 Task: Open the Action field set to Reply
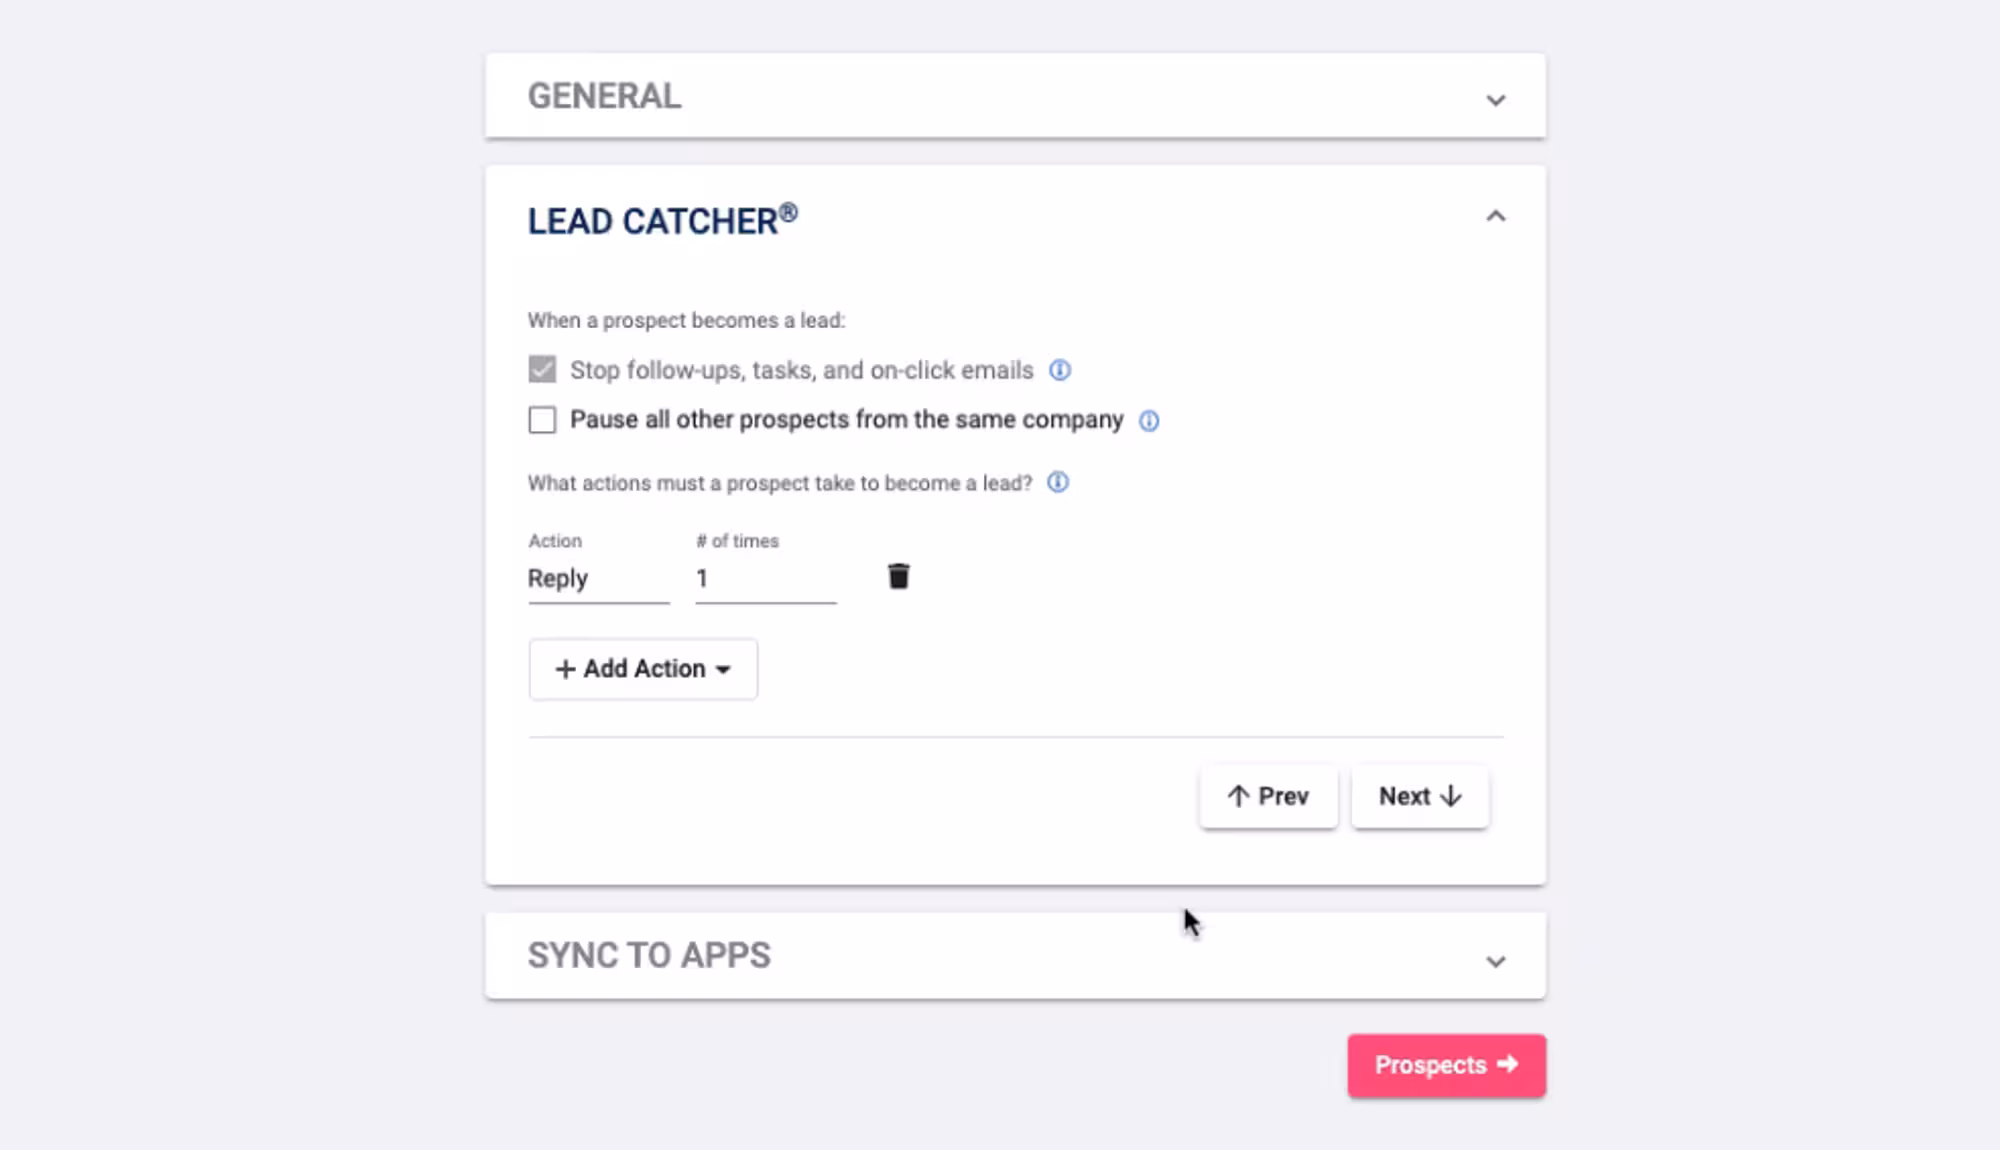coord(597,579)
